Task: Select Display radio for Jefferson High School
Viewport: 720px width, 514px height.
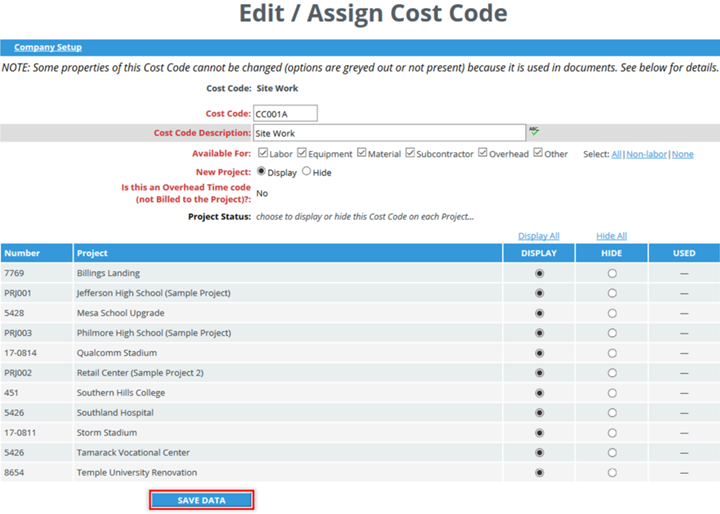Action: (539, 293)
